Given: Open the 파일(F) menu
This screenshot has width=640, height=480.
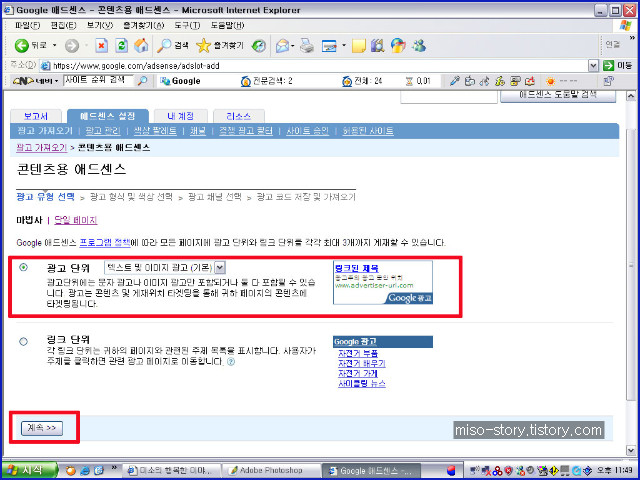Looking at the screenshot, I should (27, 25).
